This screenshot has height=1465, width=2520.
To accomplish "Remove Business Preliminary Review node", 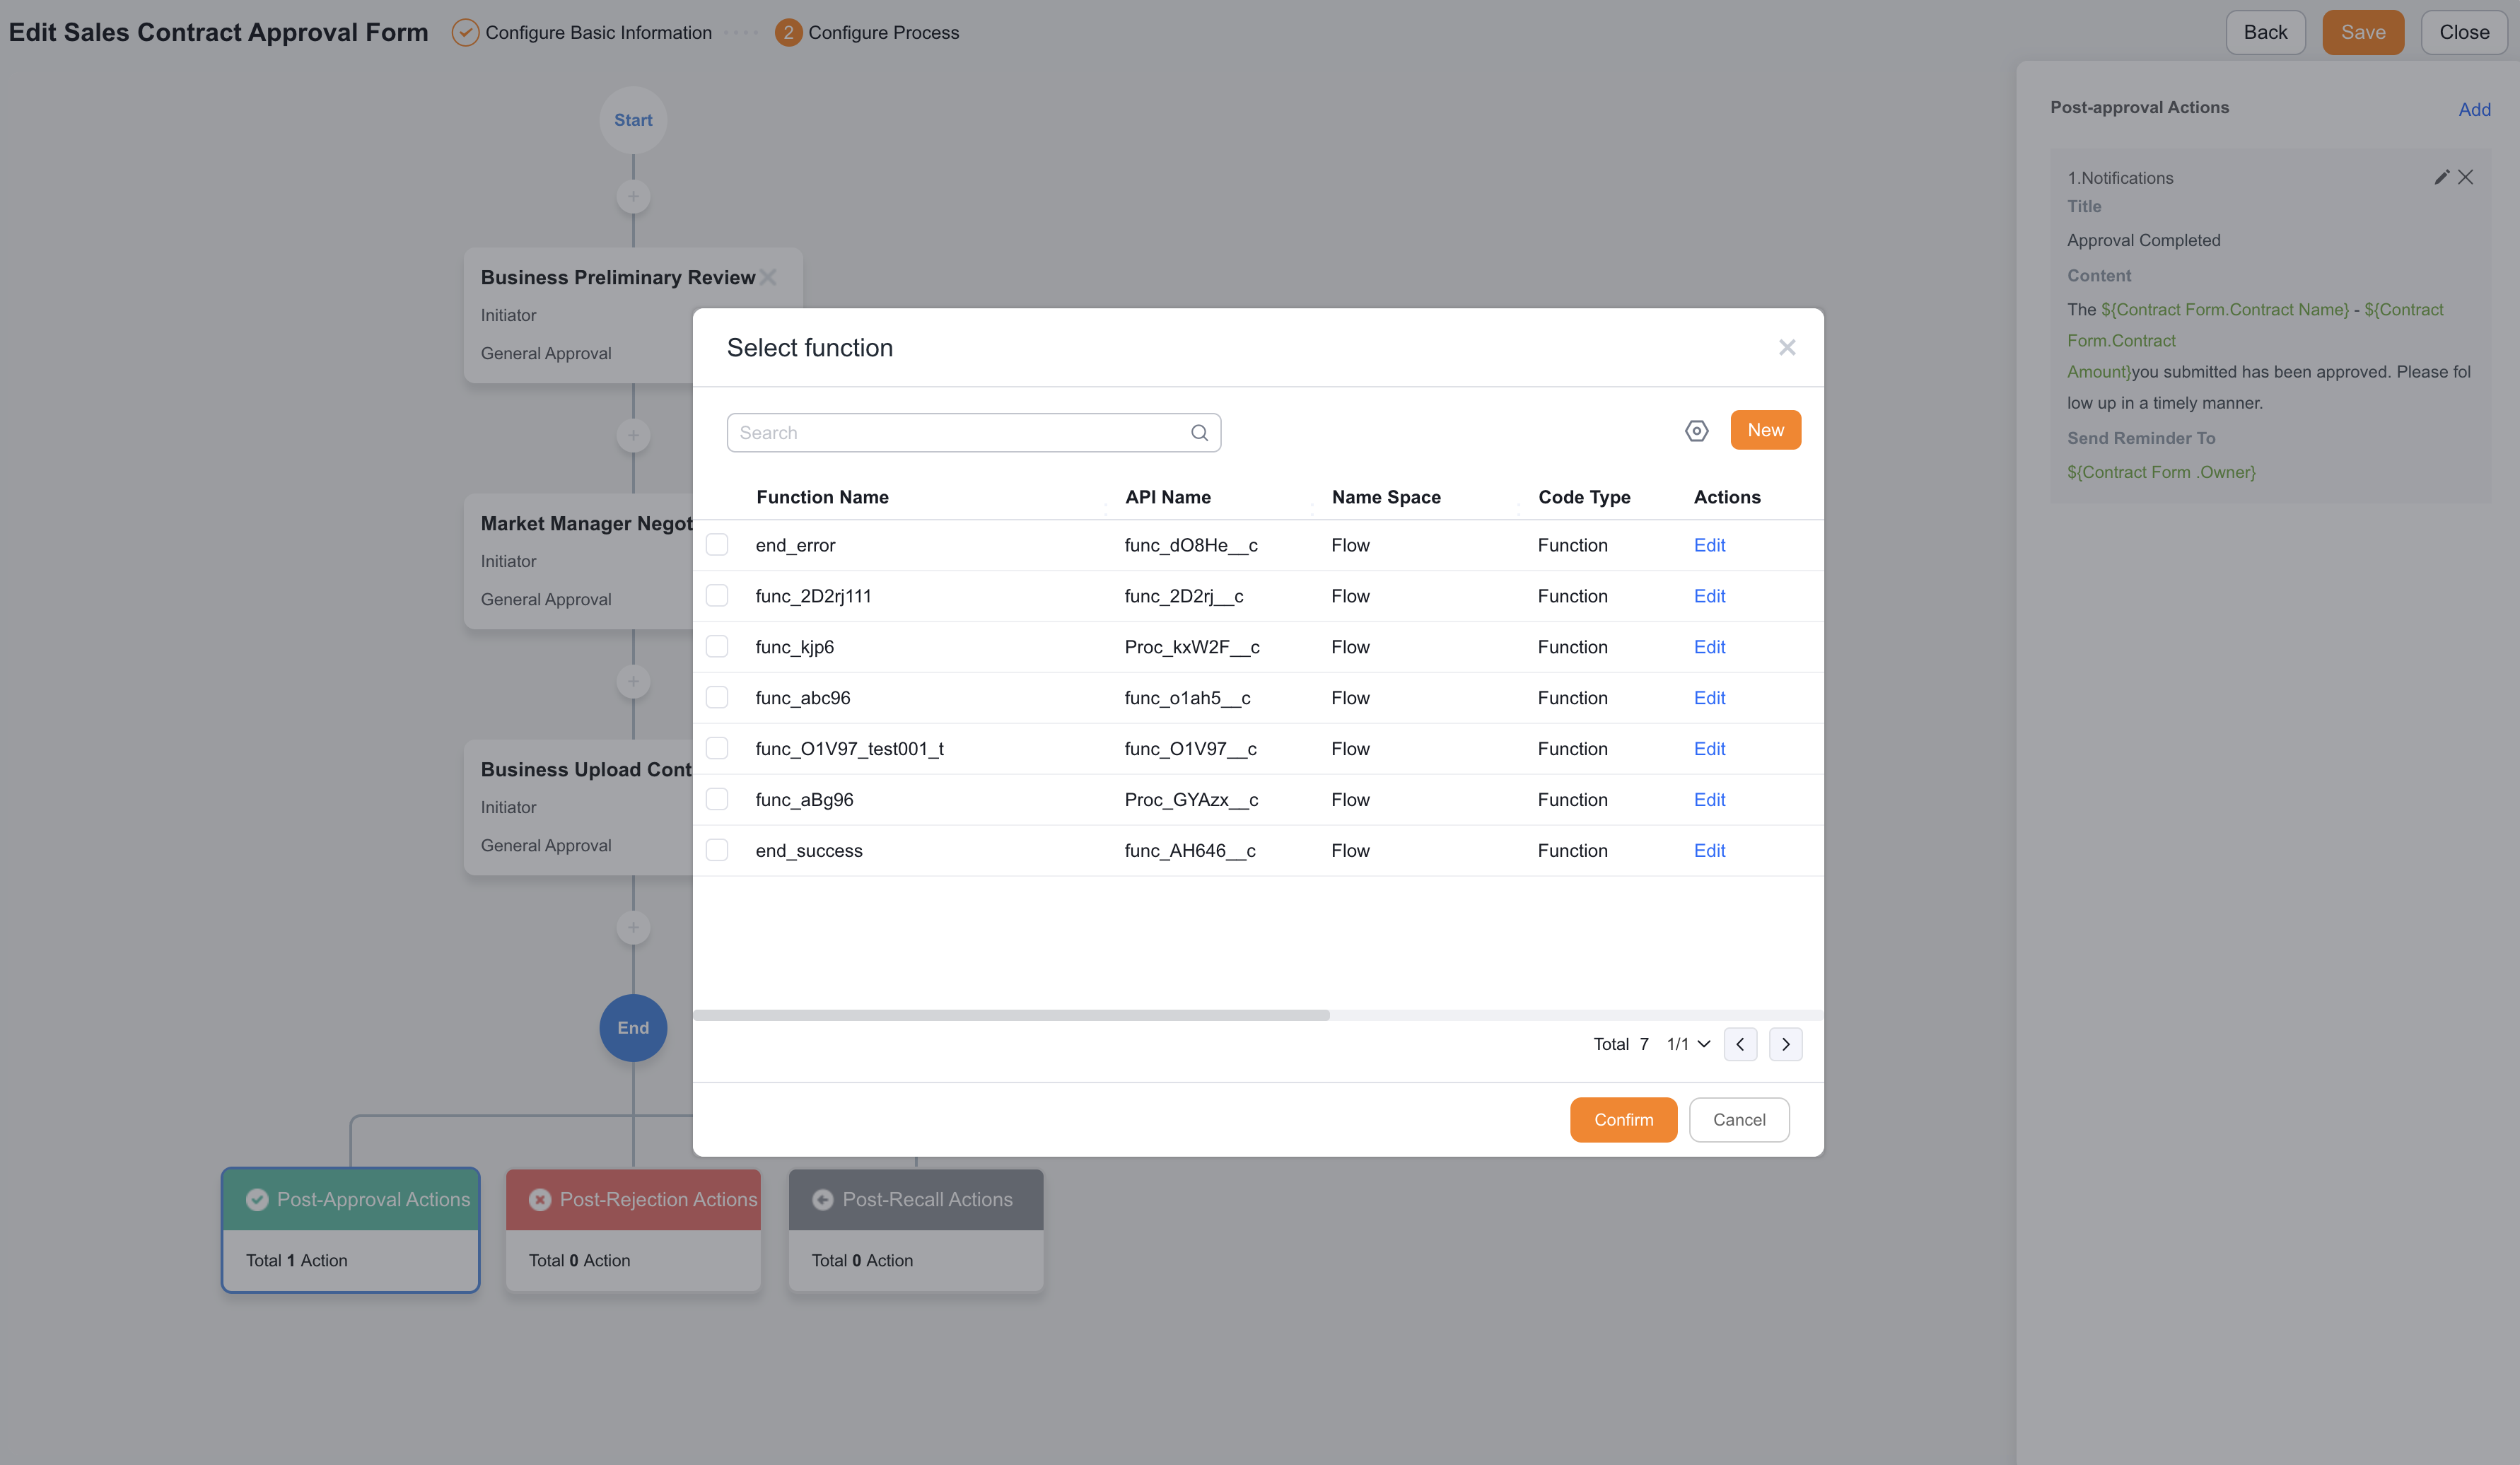I will [768, 277].
